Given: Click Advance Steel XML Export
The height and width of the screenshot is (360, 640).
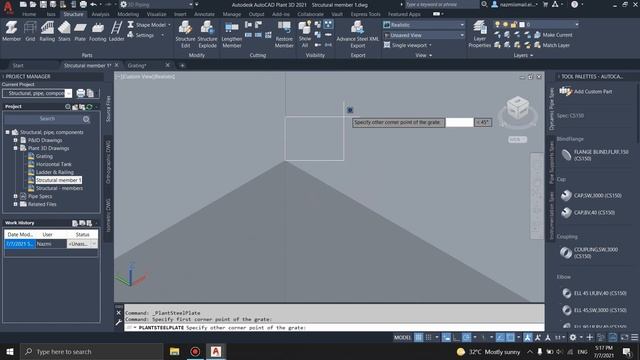Looking at the screenshot, I should coord(358,34).
